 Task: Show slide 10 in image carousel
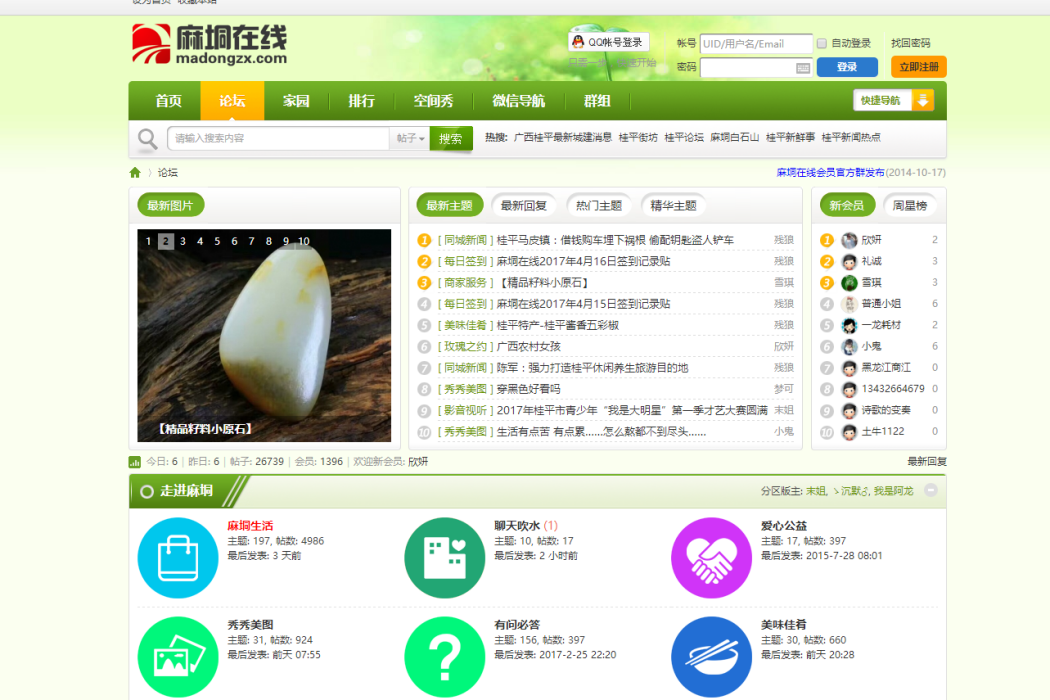tap(304, 241)
